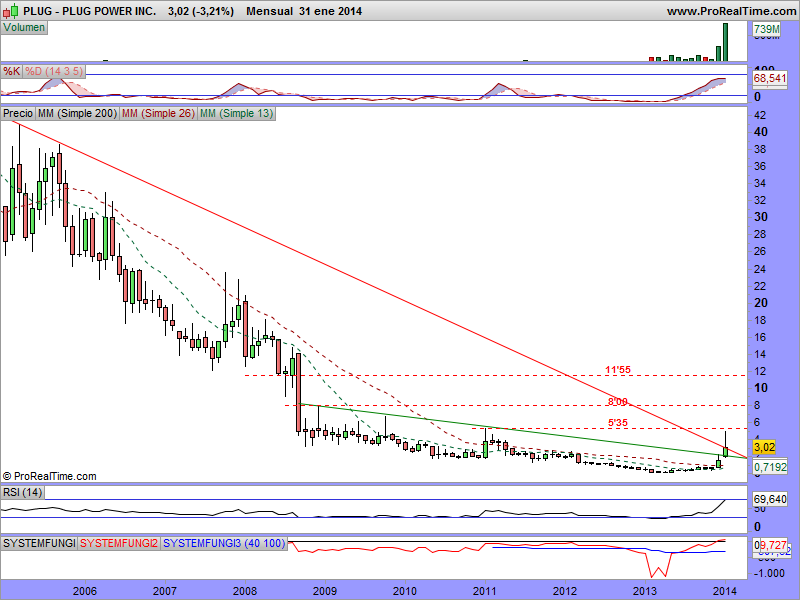
Task: Click the yellow 3,02 current price tag
Action: tap(764, 447)
